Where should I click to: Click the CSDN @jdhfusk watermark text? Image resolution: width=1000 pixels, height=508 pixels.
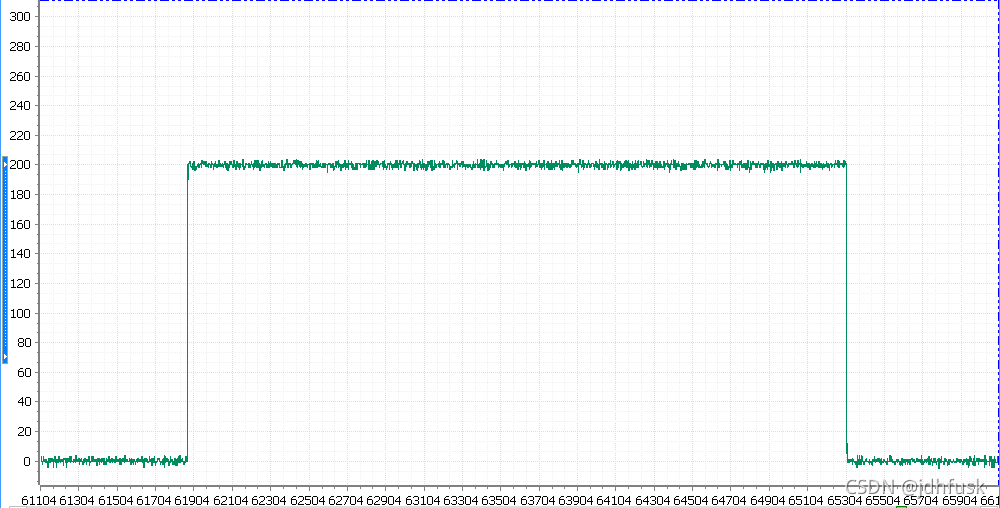coord(915,488)
